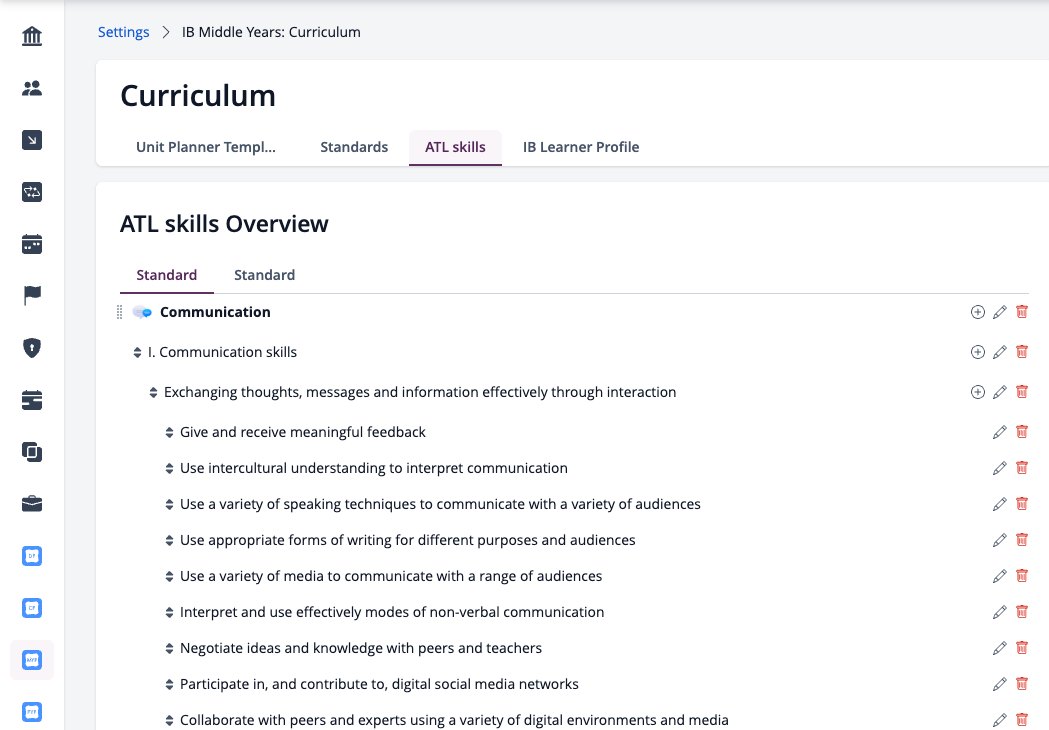1049x730 pixels.
Task: Click sort arrows beside Use intercultural understanding
Action: click(x=169, y=469)
